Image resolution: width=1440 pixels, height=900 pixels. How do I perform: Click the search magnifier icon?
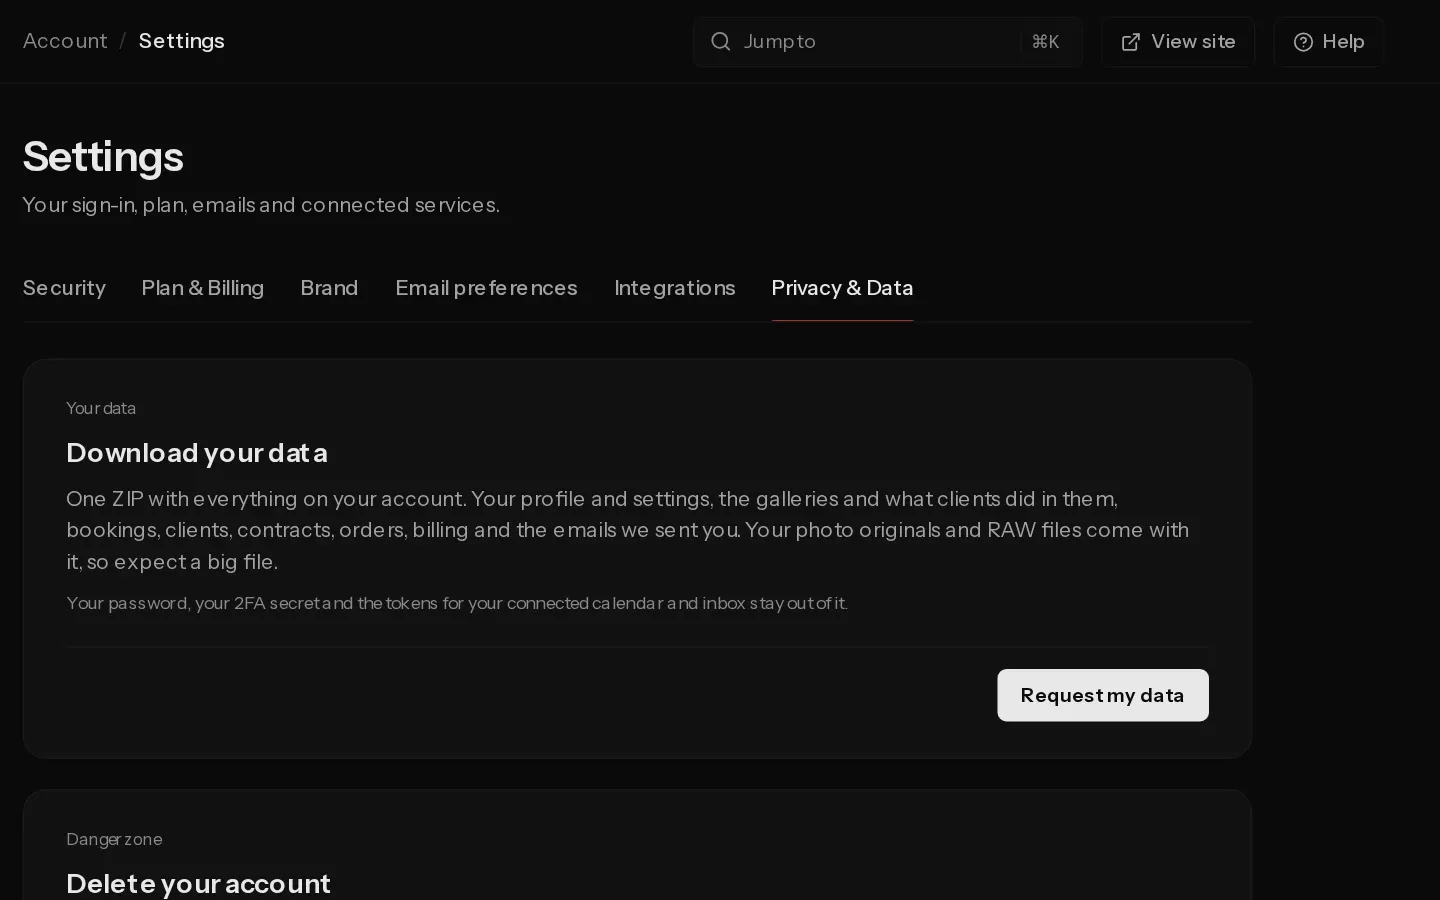pos(720,42)
